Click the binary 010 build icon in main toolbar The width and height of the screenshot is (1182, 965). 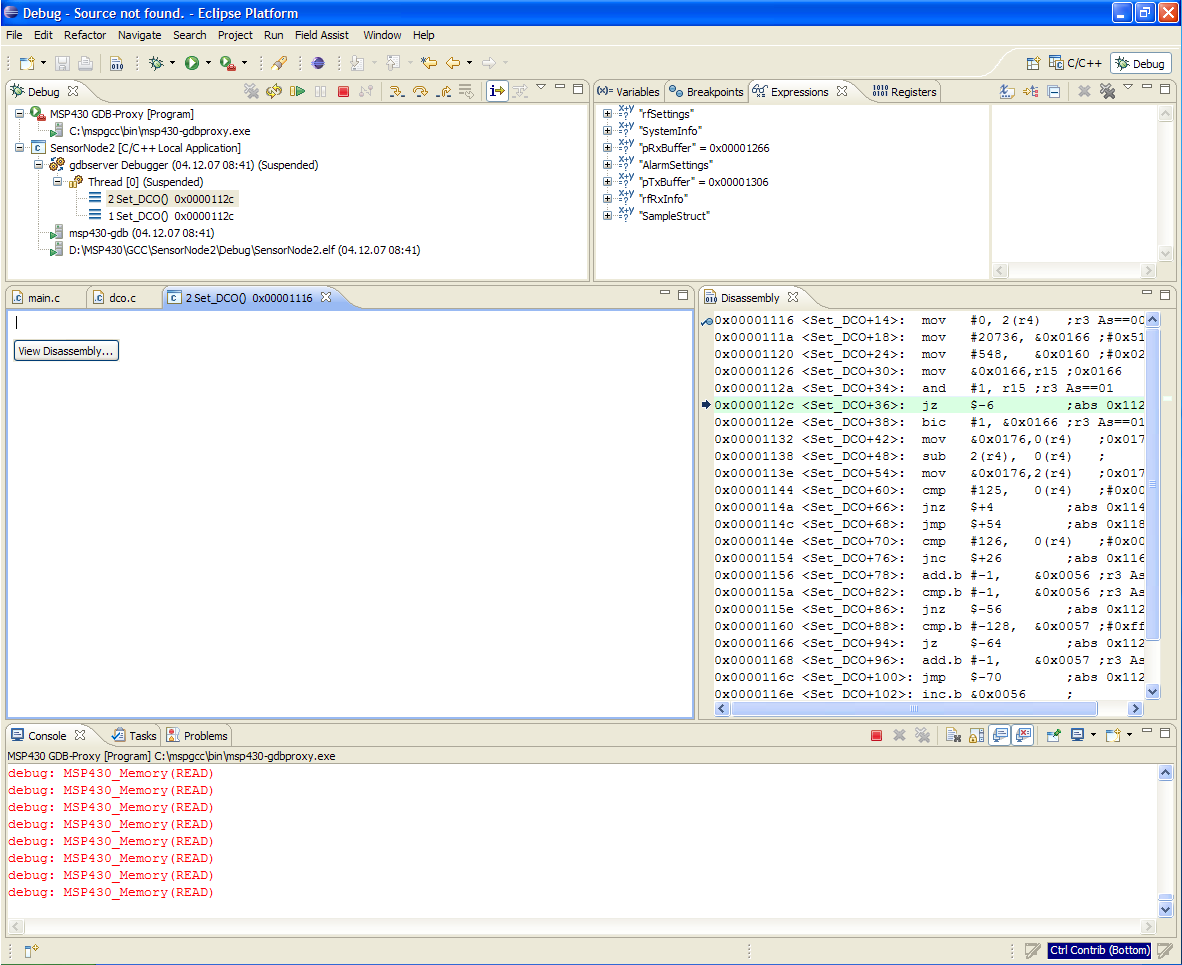click(116, 63)
